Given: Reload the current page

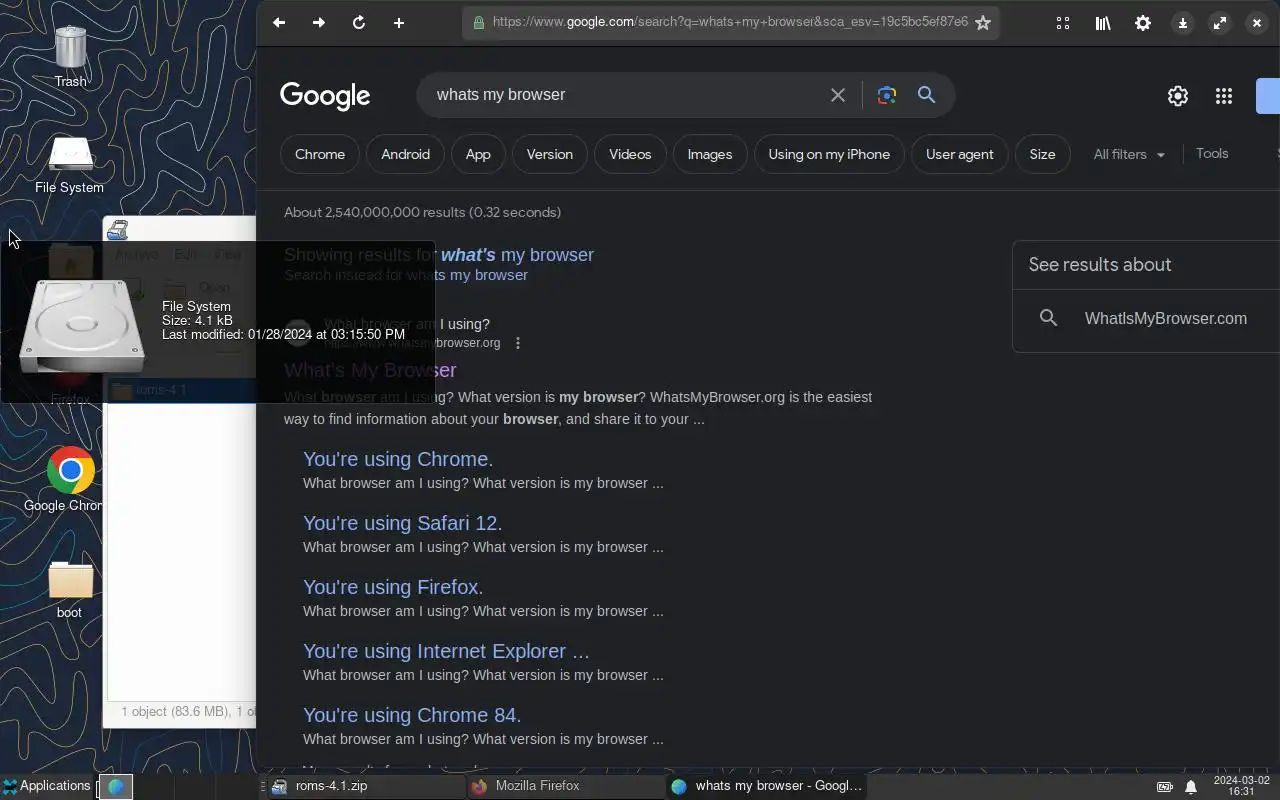Looking at the screenshot, I should coord(359,22).
